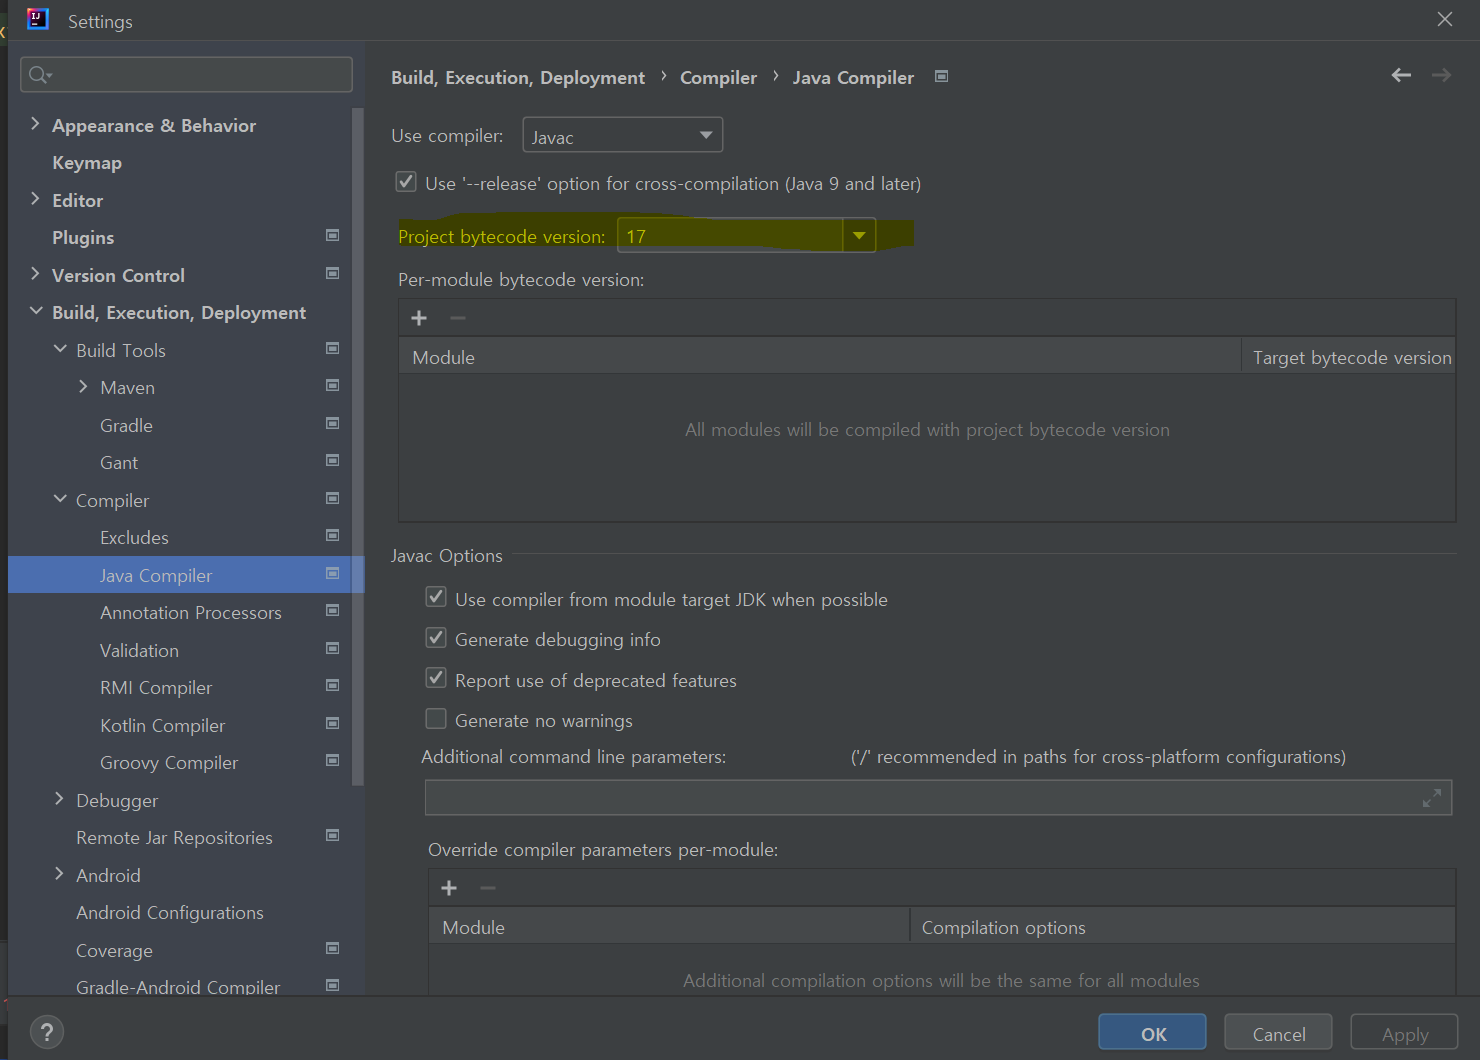Add a per-module compiler parameter override
The height and width of the screenshot is (1060, 1480).
pyautogui.click(x=449, y=888)
